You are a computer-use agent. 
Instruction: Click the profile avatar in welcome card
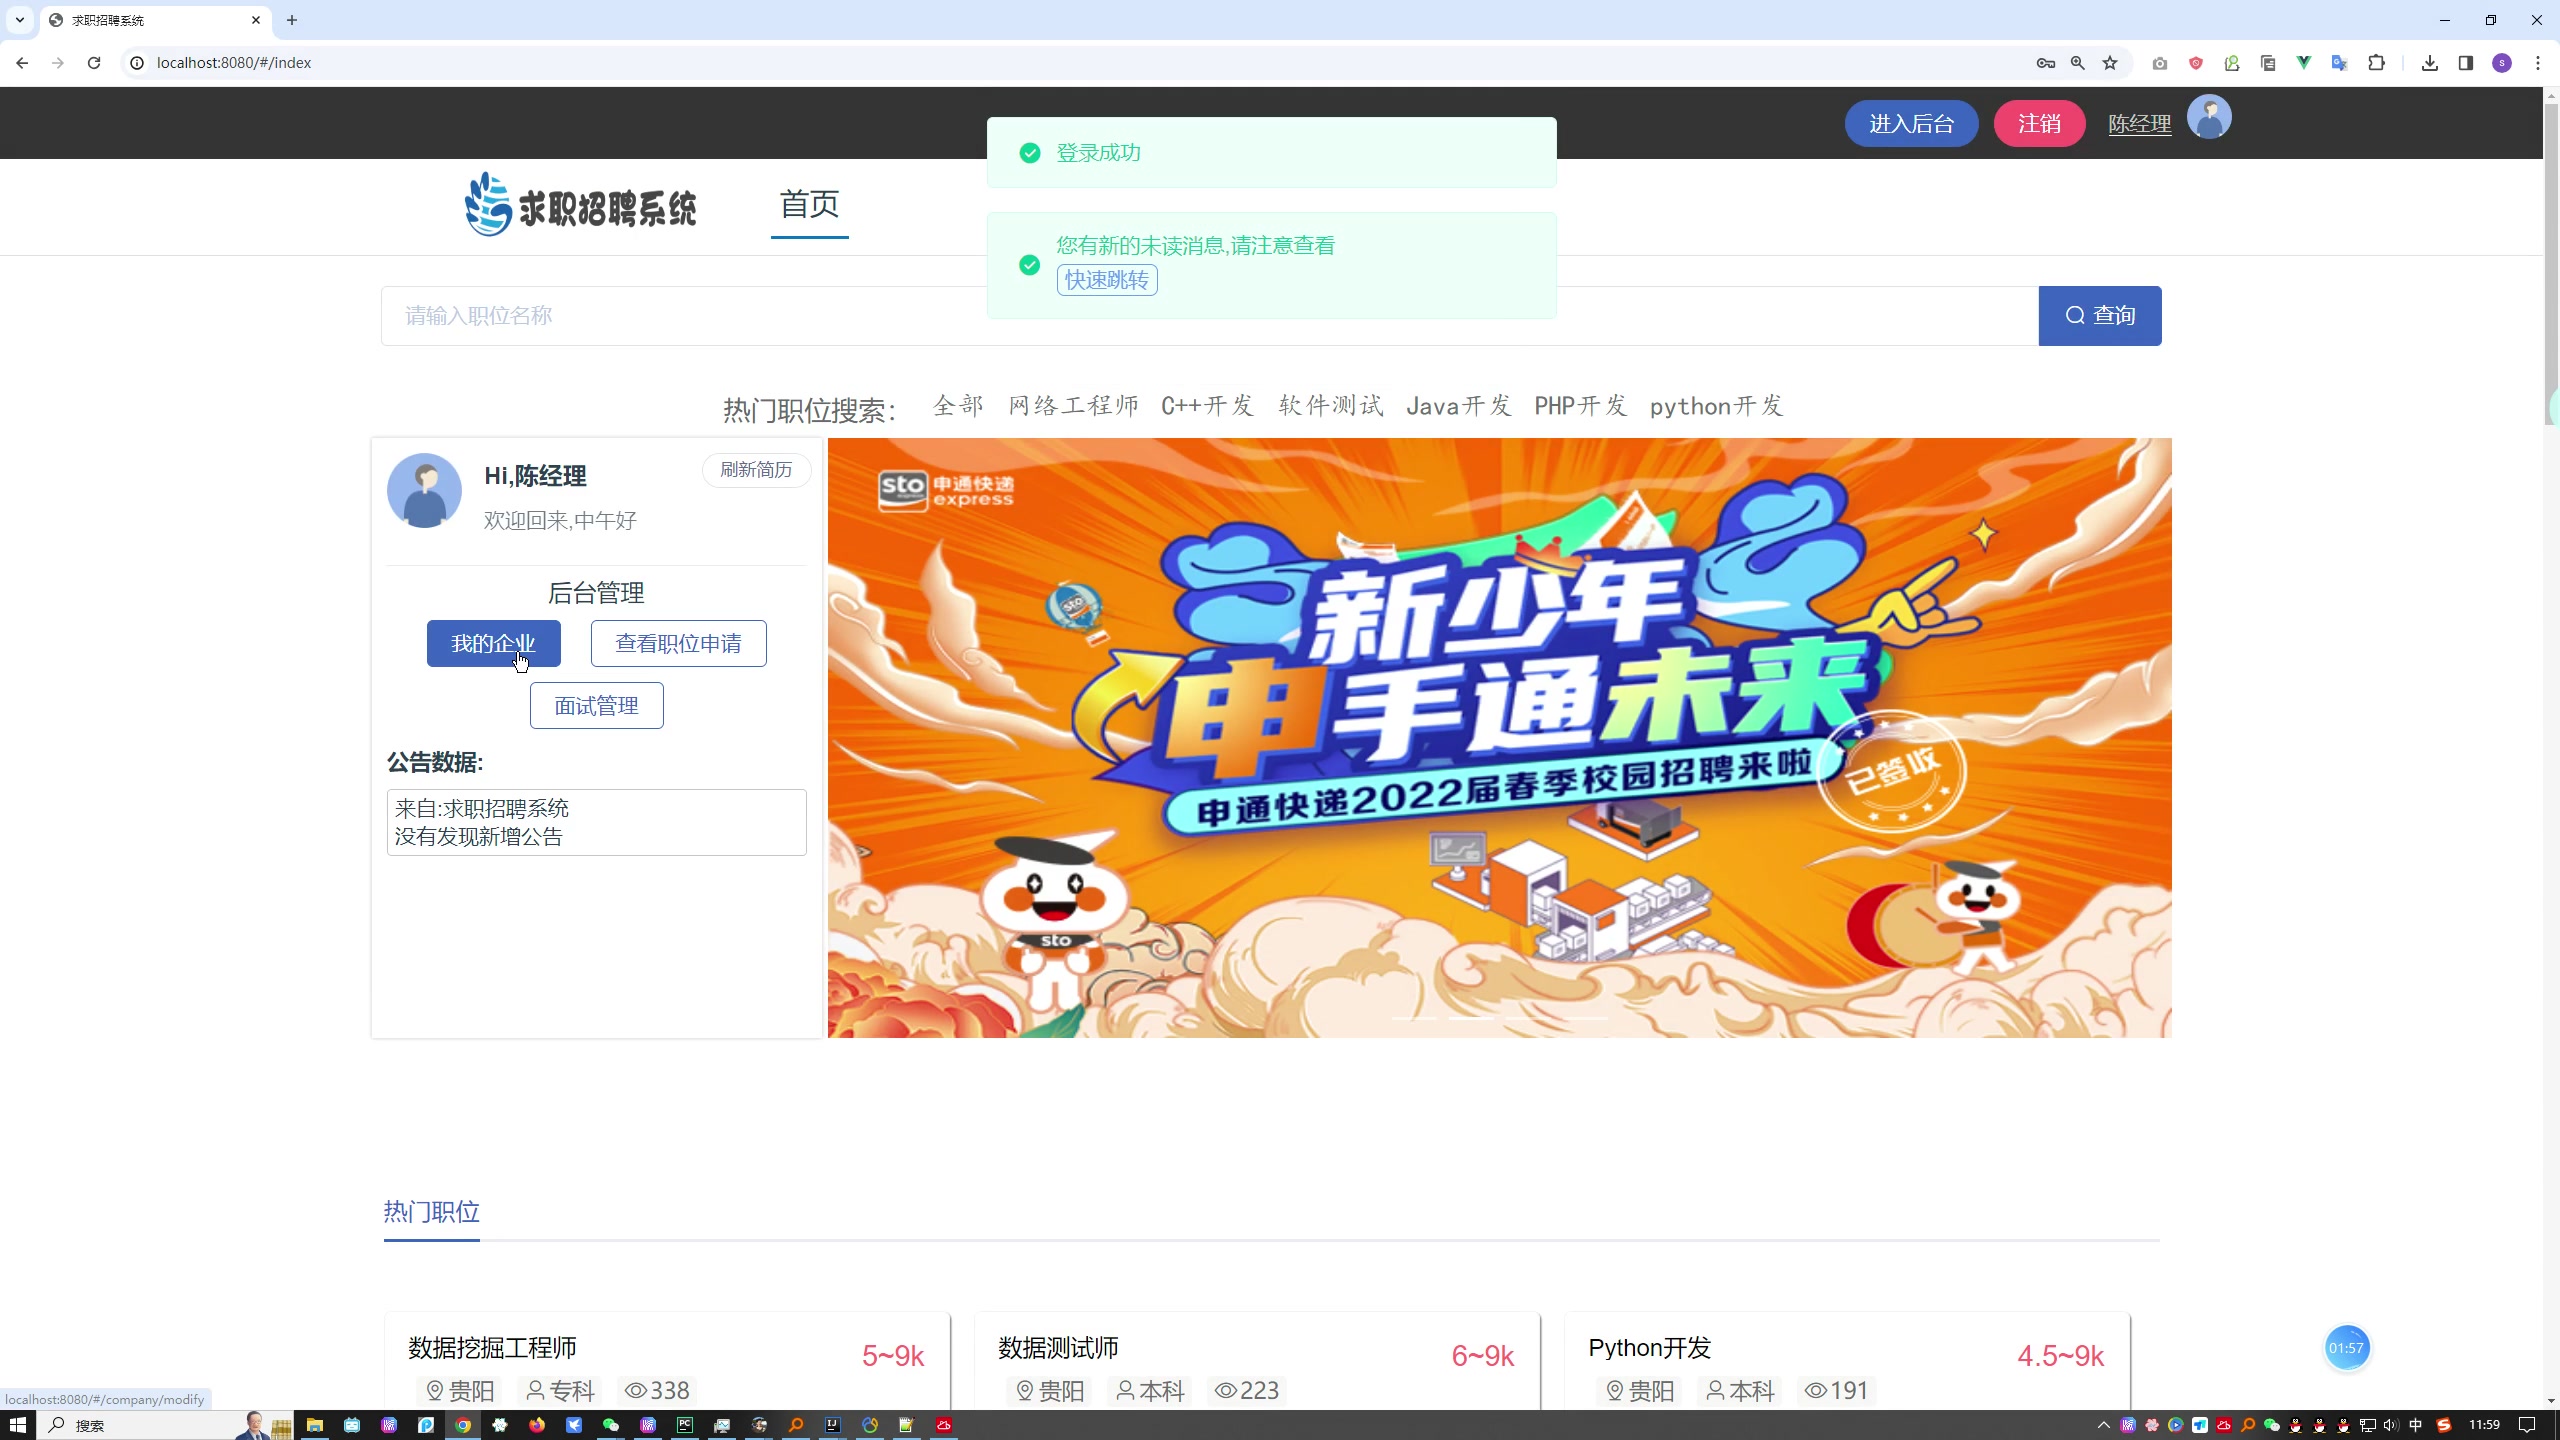tap(424, 491)
